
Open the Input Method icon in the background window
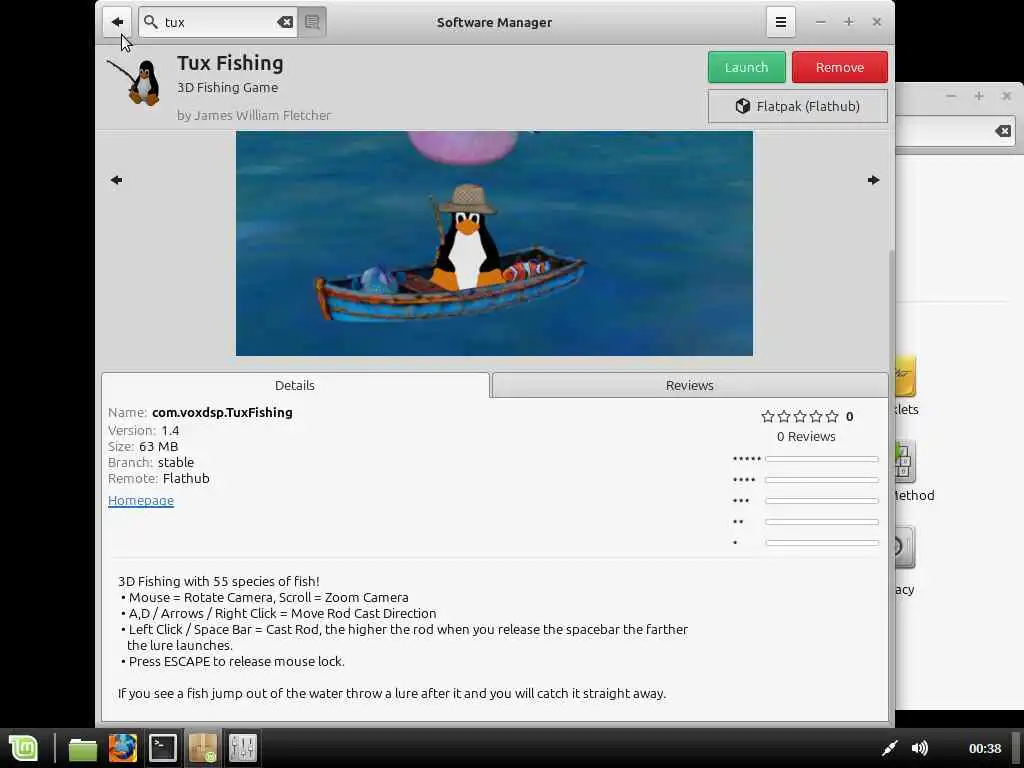click(x=905, y=461)
